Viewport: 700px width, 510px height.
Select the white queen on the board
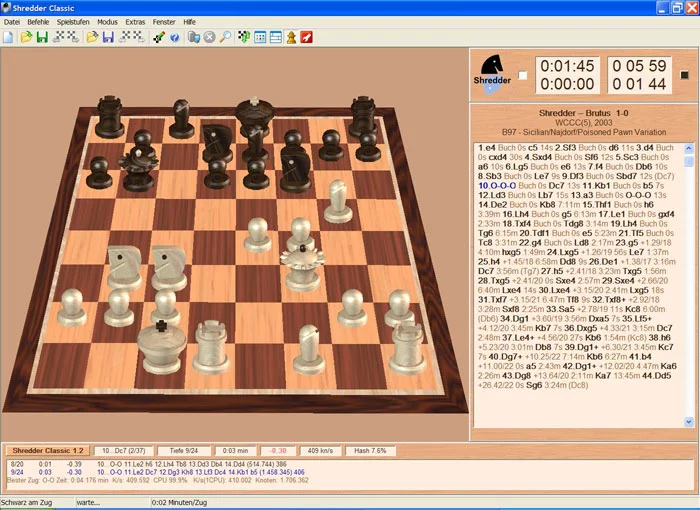pos(302,267)
